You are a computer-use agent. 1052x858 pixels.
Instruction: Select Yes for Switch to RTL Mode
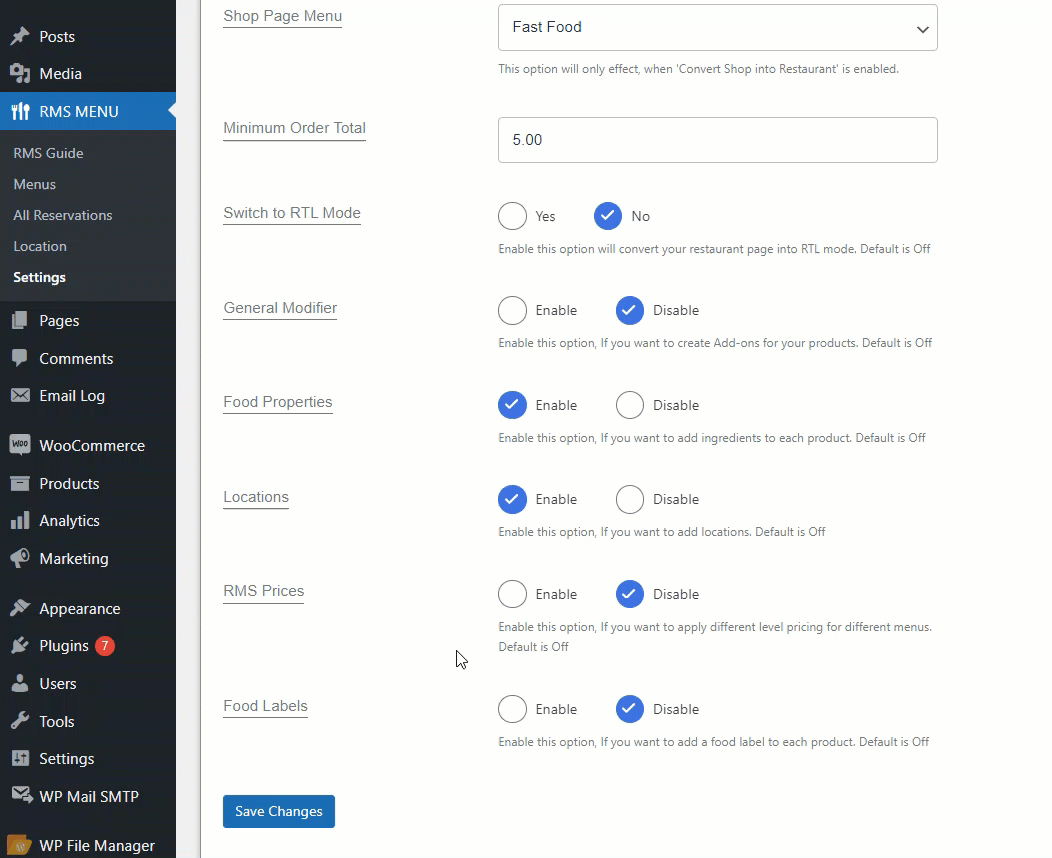513,216
